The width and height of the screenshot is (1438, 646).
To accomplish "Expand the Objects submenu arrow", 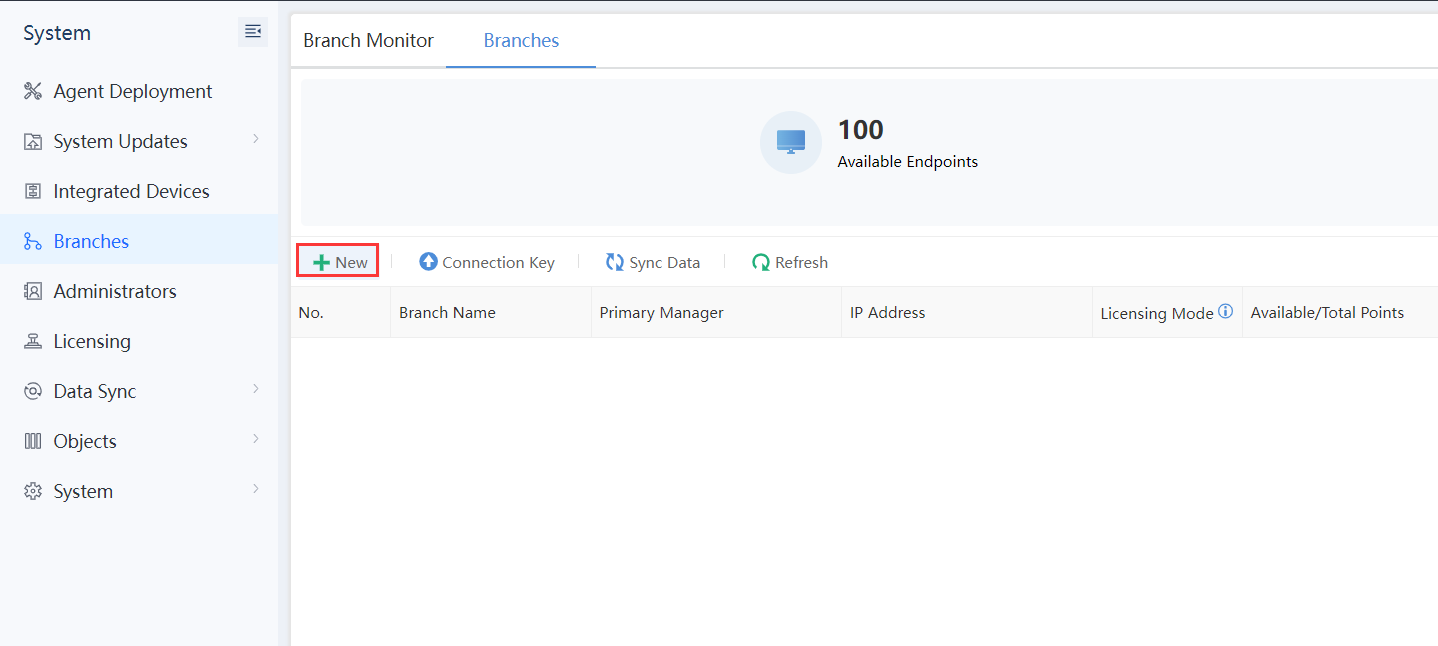I will coord(256,439).
